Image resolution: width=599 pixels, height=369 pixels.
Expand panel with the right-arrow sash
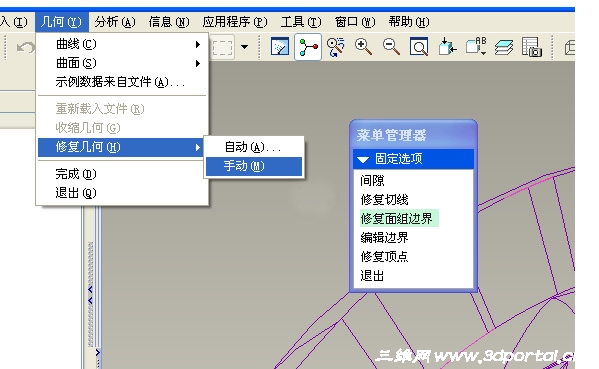click(x=98, y=352)
